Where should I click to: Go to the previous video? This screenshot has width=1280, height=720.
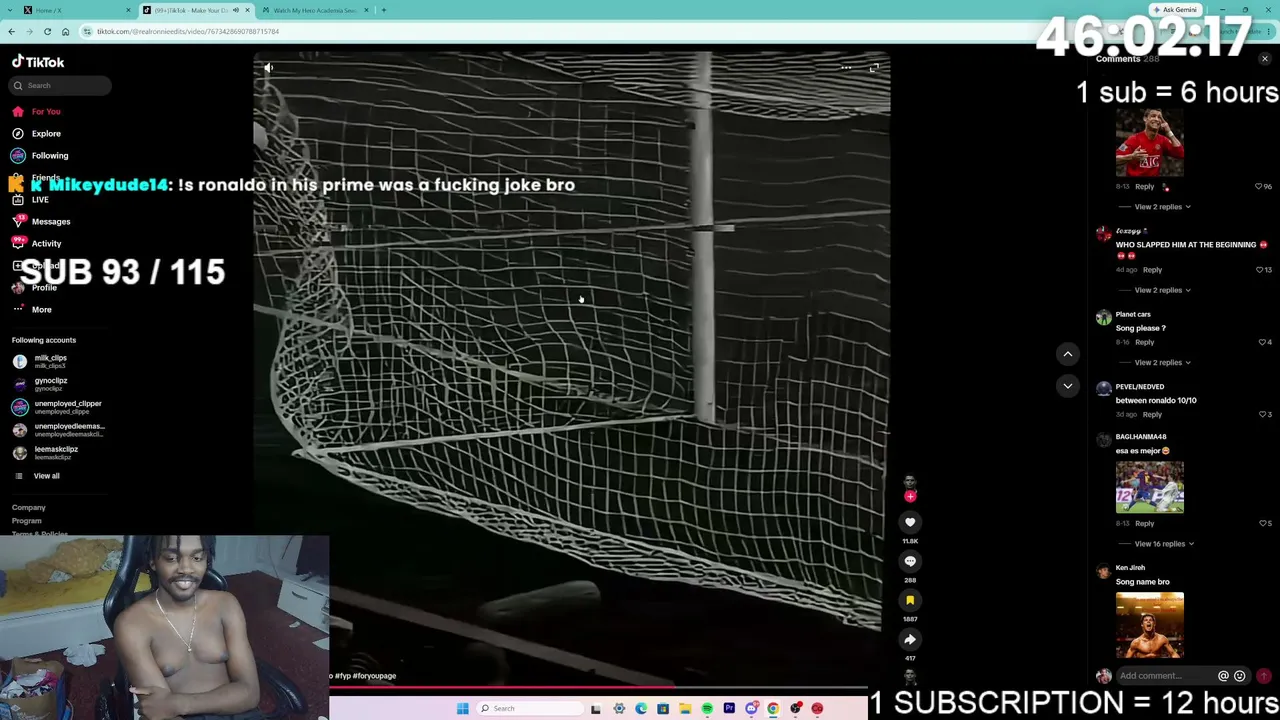[1068, 354]
